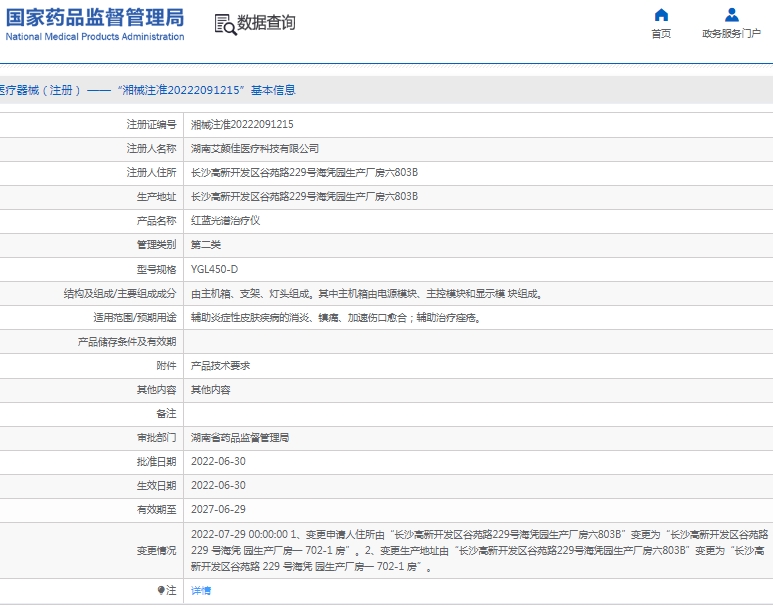Select model value YGL450-D

tap(214, 269)
